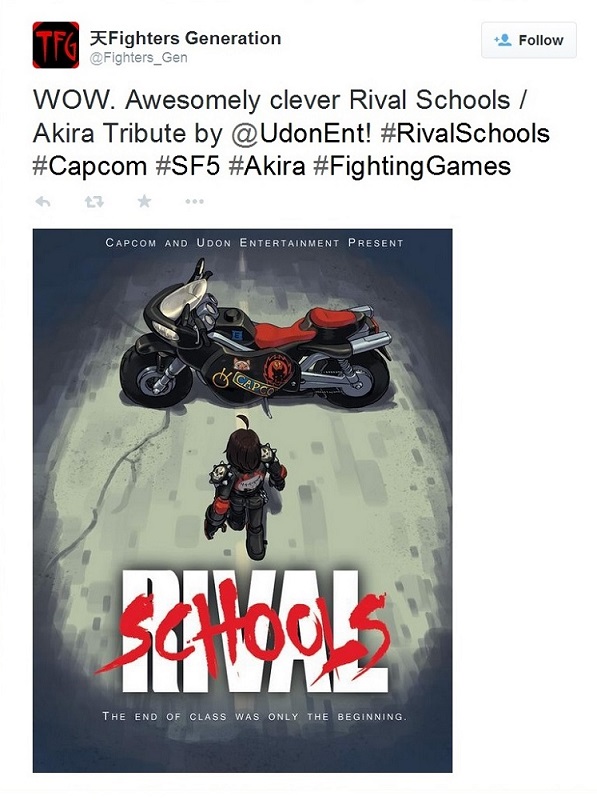Viewport: 597px width, 800px height.
Task: Reply to this tweet using arrow icon
Action: click(x=43, y=202)
